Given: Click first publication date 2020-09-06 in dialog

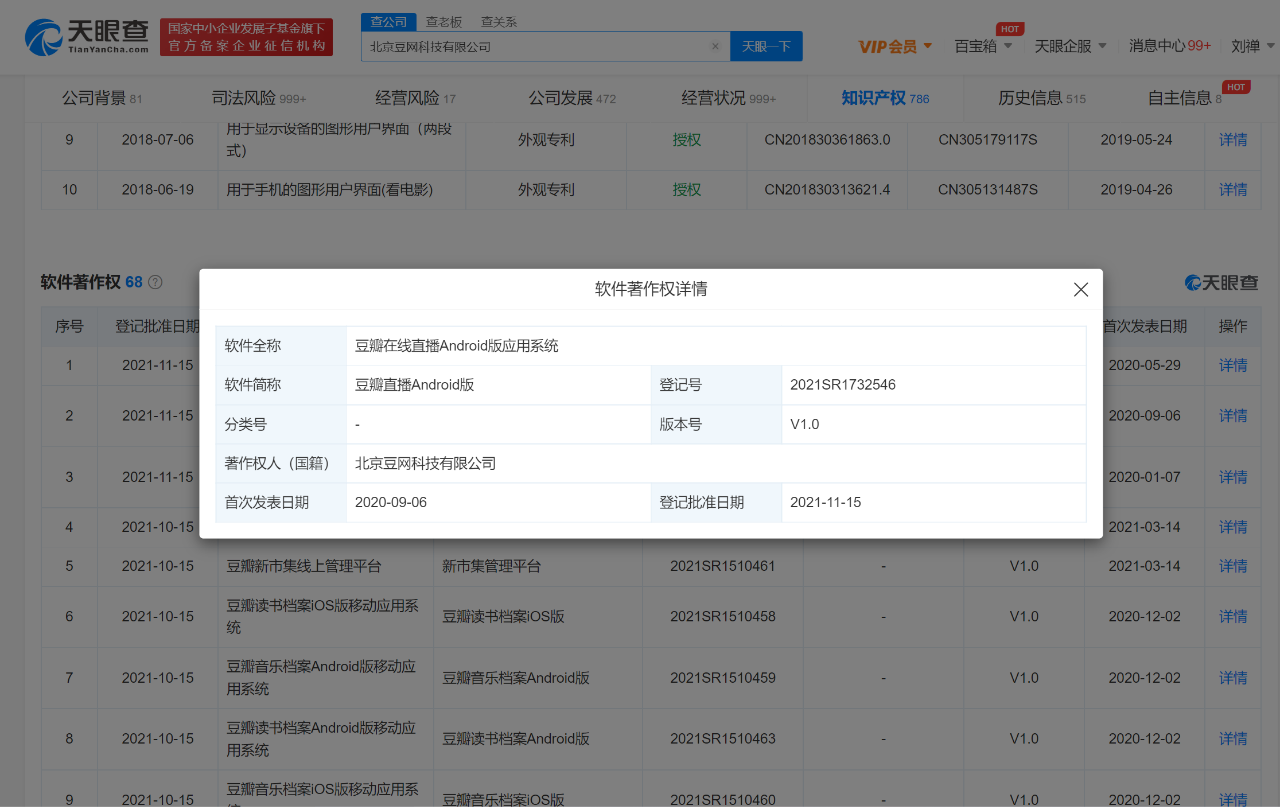Looking at the screenshot, I should pyautogui.click(x=391, y=502).
